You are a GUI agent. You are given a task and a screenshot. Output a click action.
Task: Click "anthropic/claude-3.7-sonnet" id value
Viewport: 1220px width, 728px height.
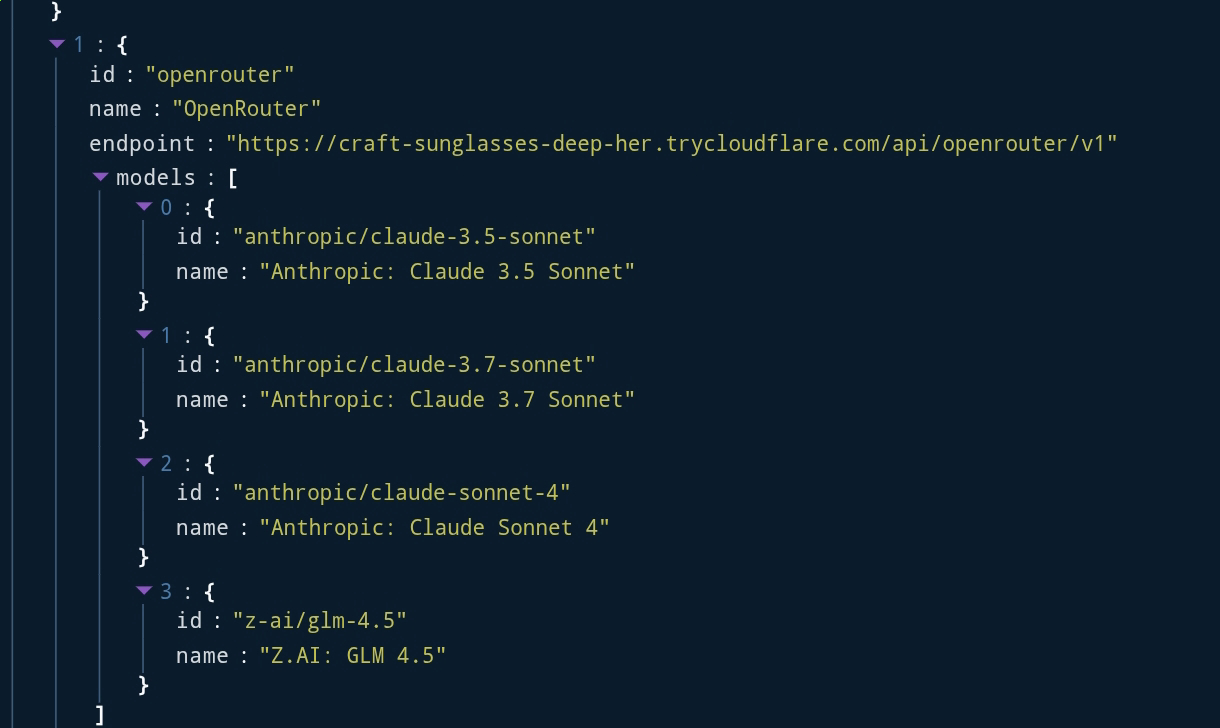coord(414,364)
